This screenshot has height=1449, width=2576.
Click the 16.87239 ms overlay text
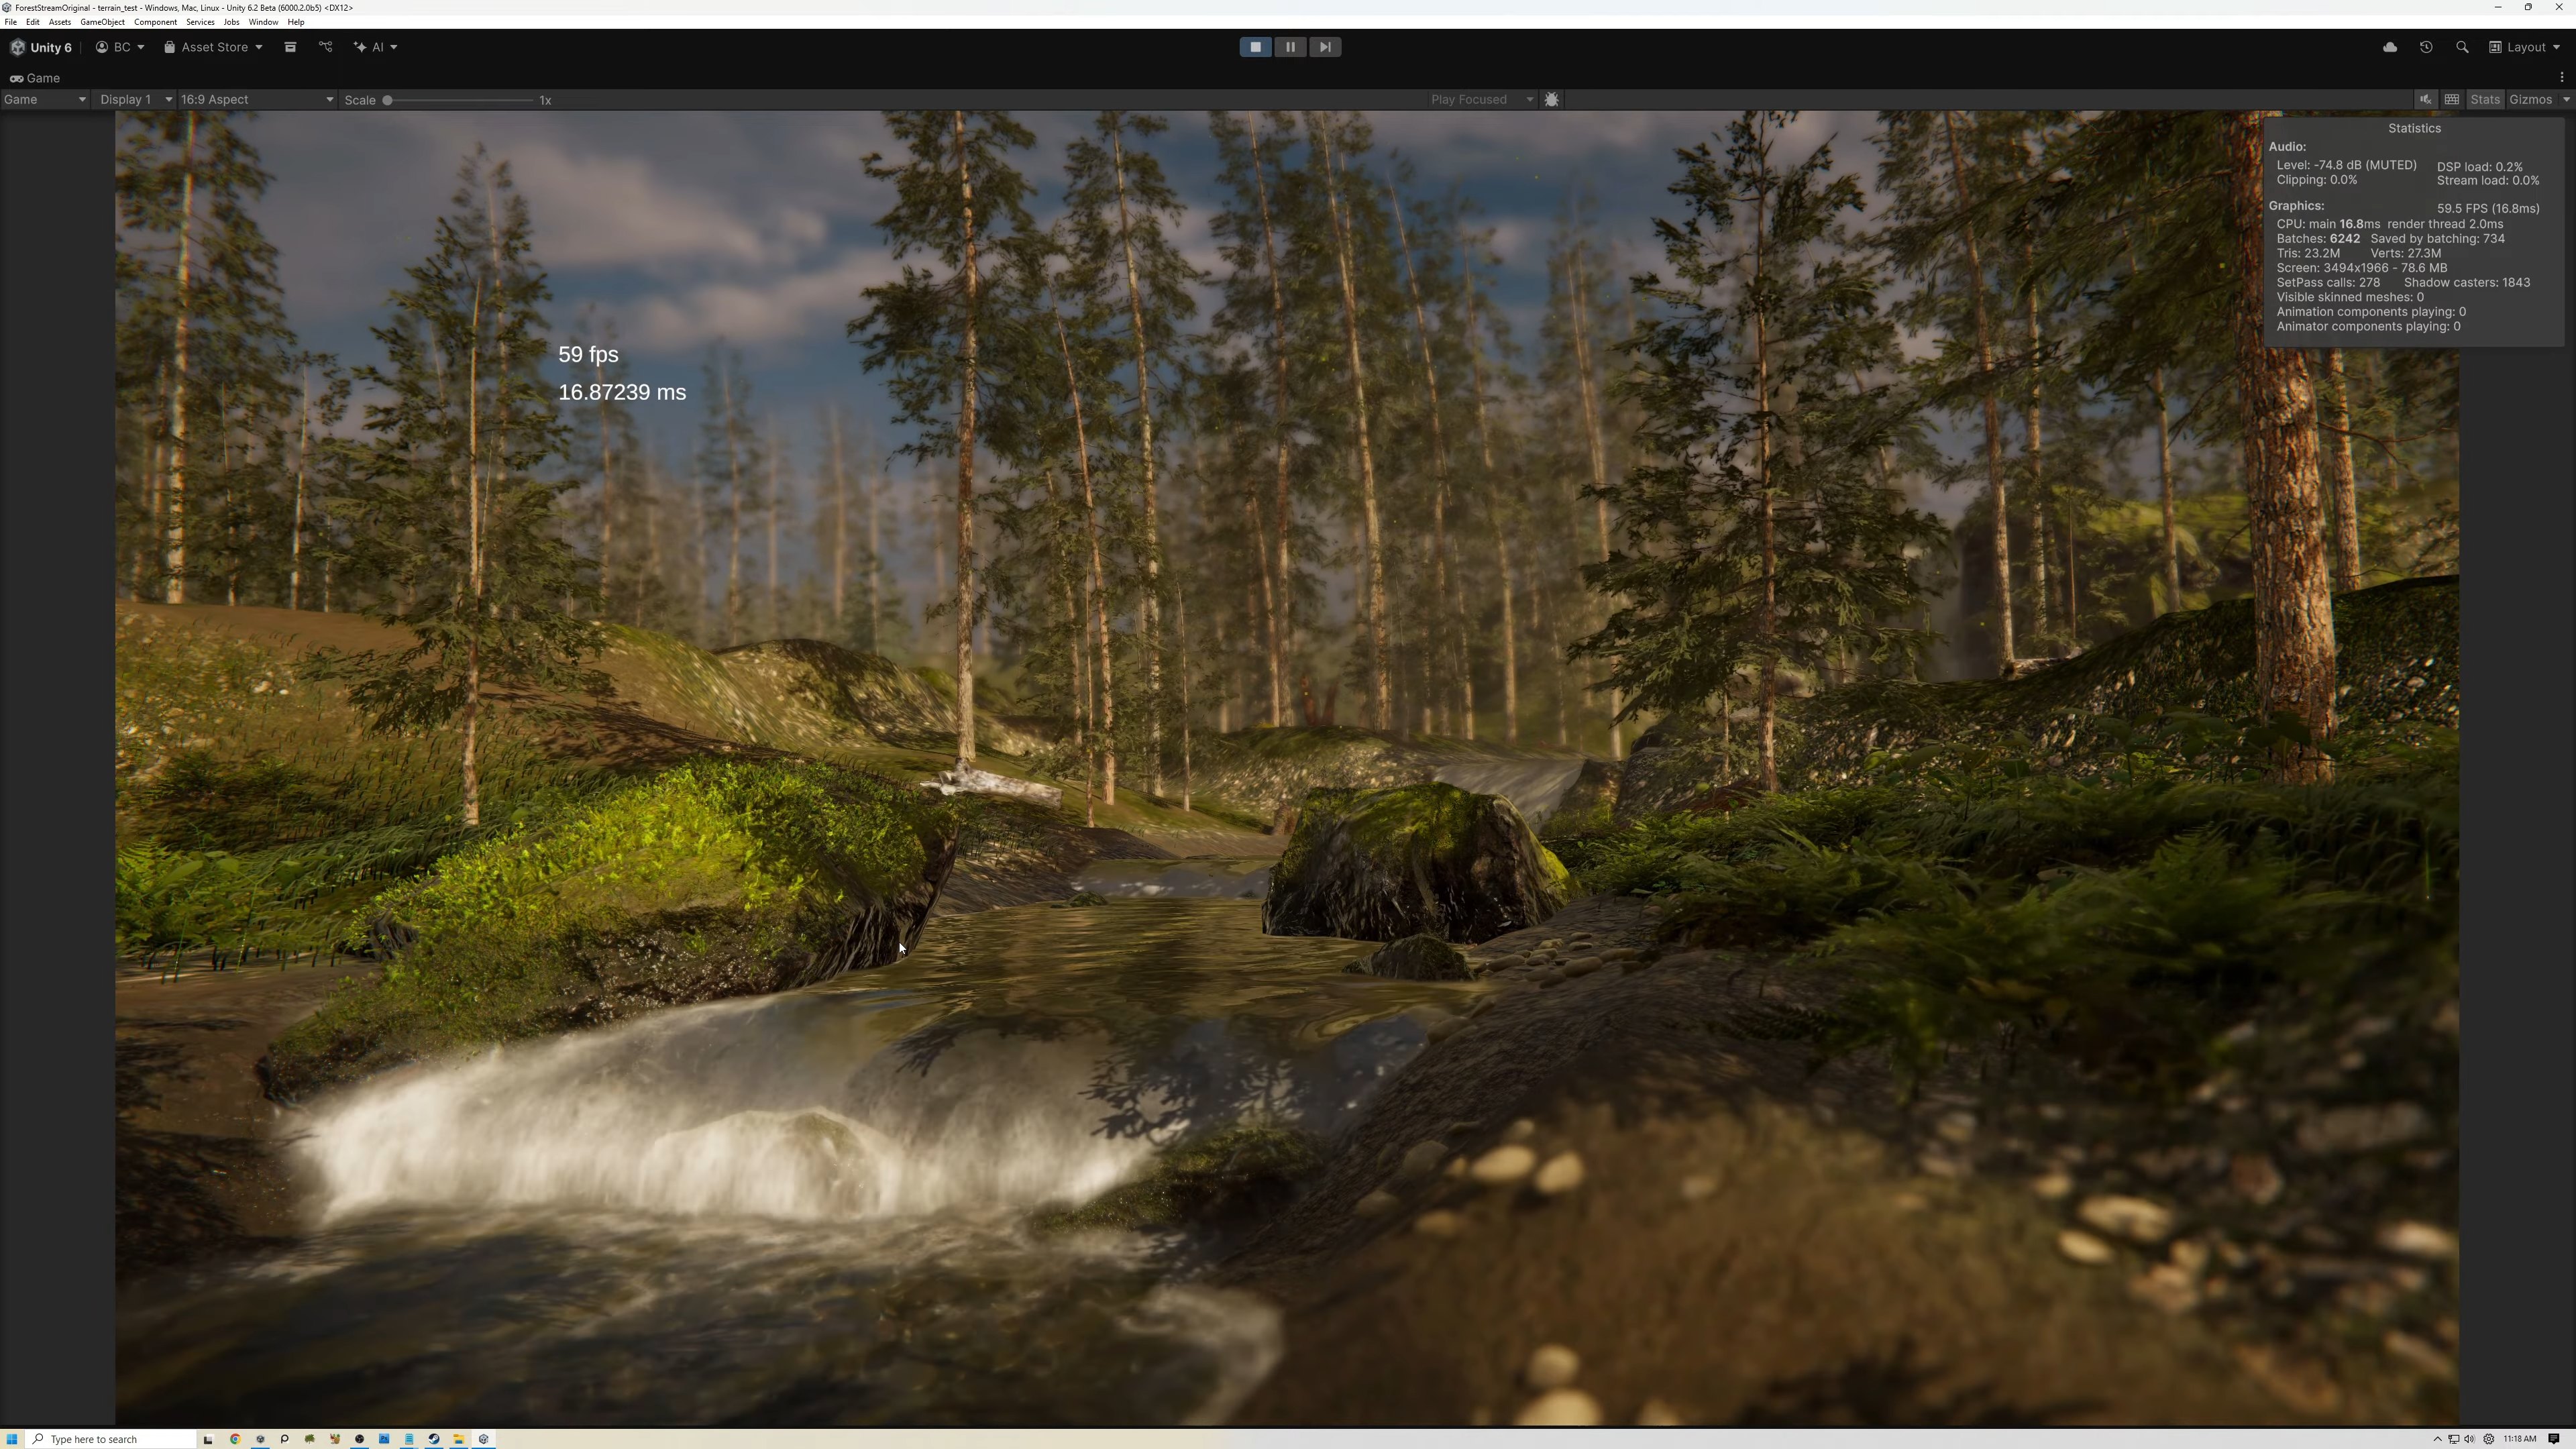point(622,392)
